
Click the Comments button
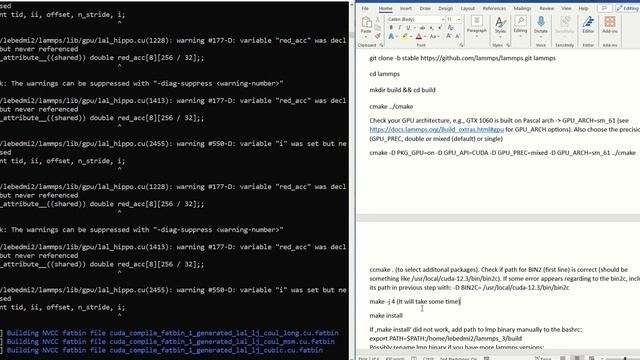coord(604,8)
